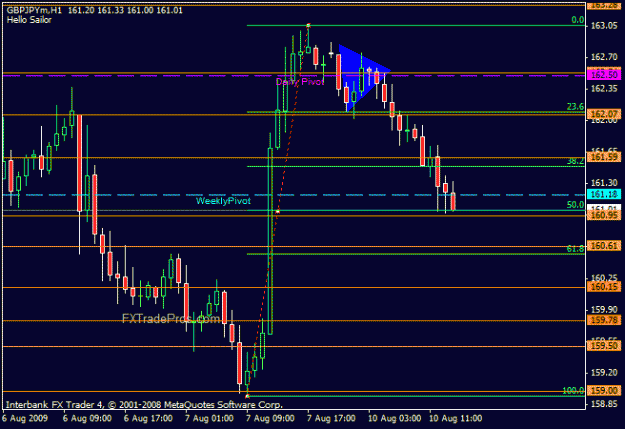This screenshot has width=625, height=429.
Task: Click the 158.85 price scale value
Action: pyautogui.click(x=604, y=404)
